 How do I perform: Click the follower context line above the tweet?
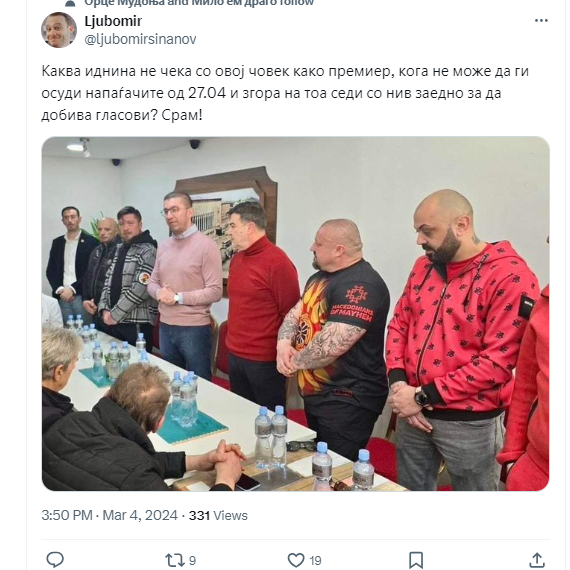[199, 3]
